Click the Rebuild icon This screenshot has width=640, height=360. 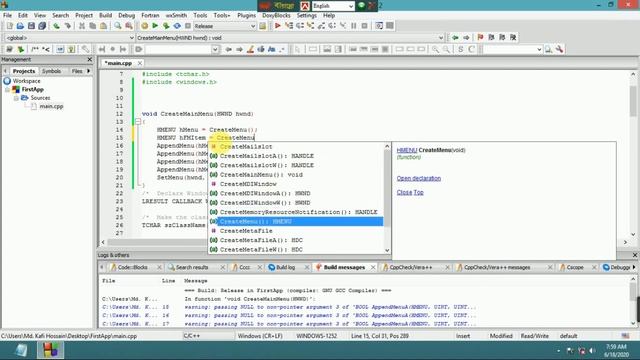coord(177,26)
